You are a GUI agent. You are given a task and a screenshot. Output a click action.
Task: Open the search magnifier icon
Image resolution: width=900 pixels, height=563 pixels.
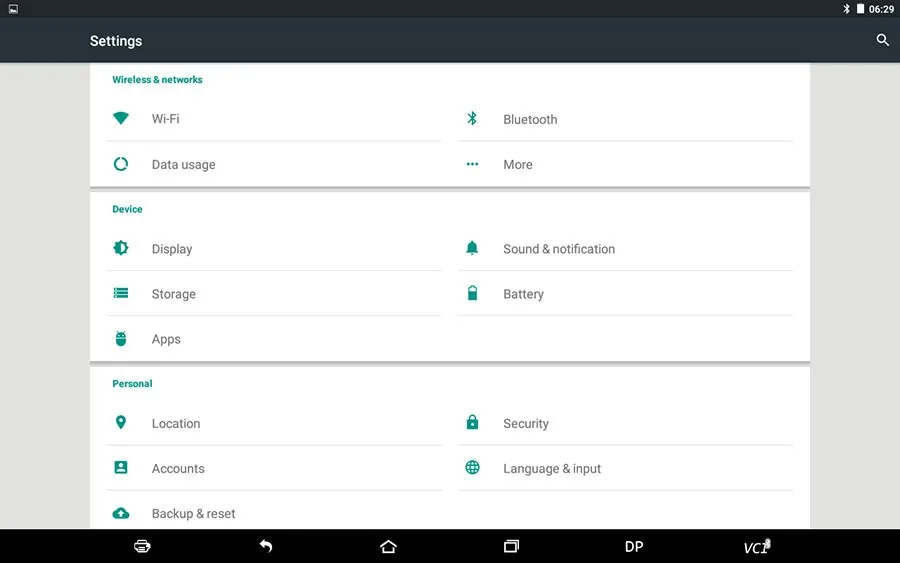882,40
